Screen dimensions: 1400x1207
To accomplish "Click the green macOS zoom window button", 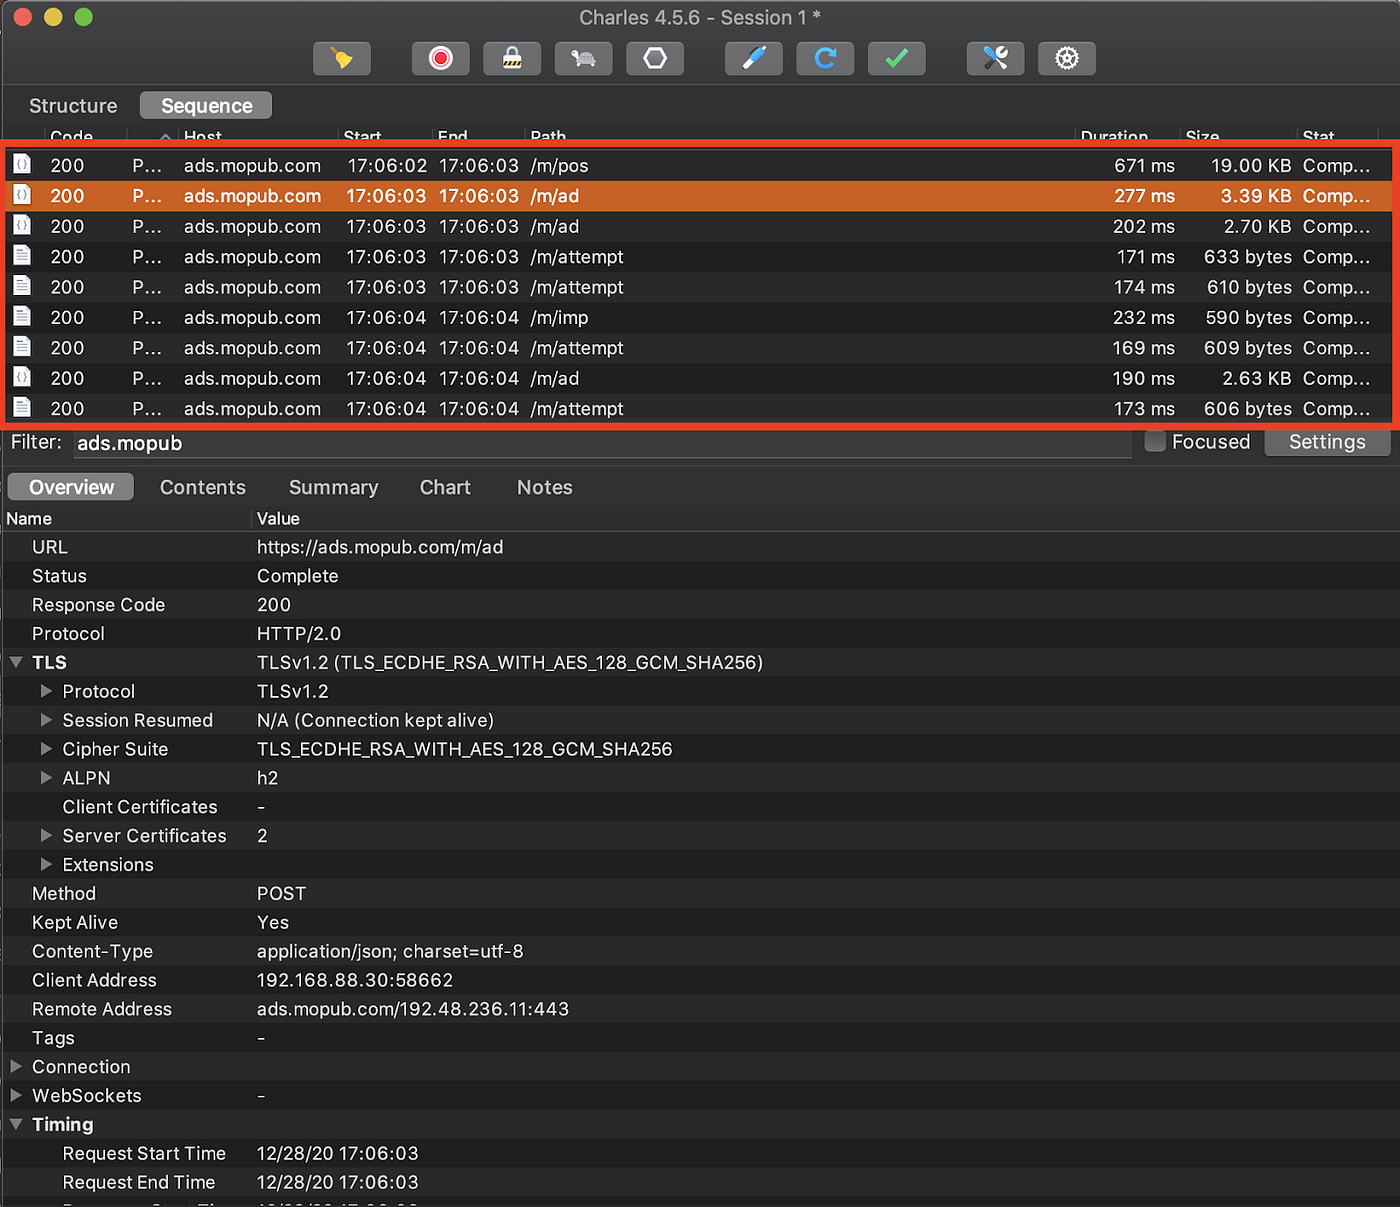I will click(x=84, y=17).
